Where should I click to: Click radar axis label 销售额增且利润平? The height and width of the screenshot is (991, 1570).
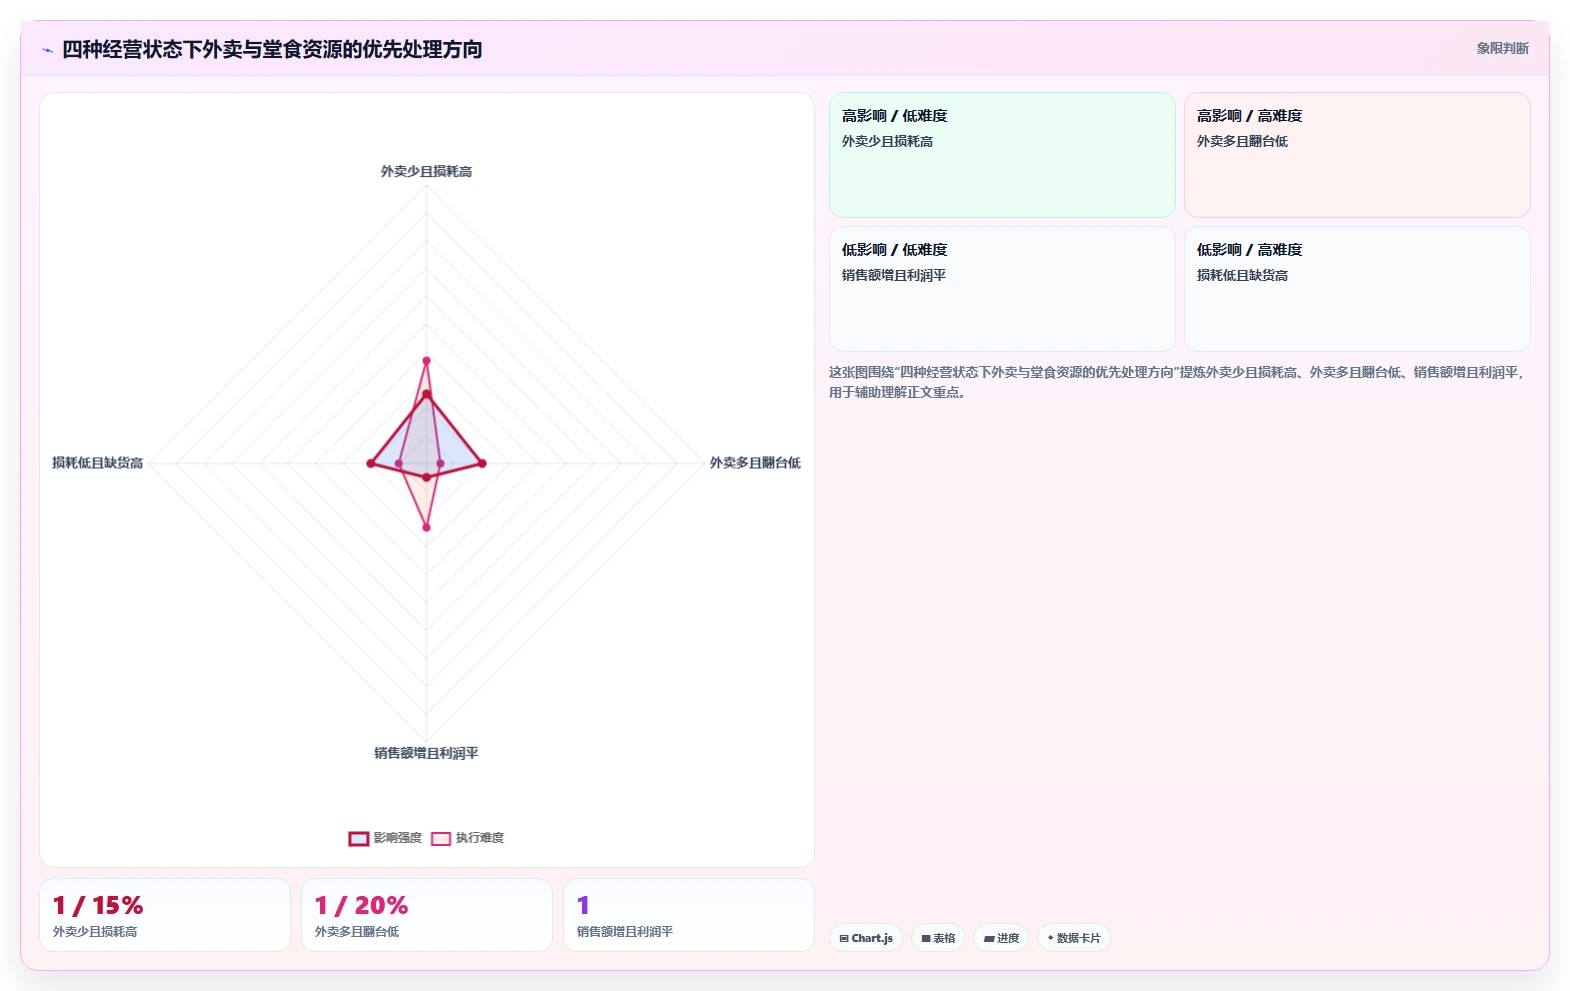[426, 753]
